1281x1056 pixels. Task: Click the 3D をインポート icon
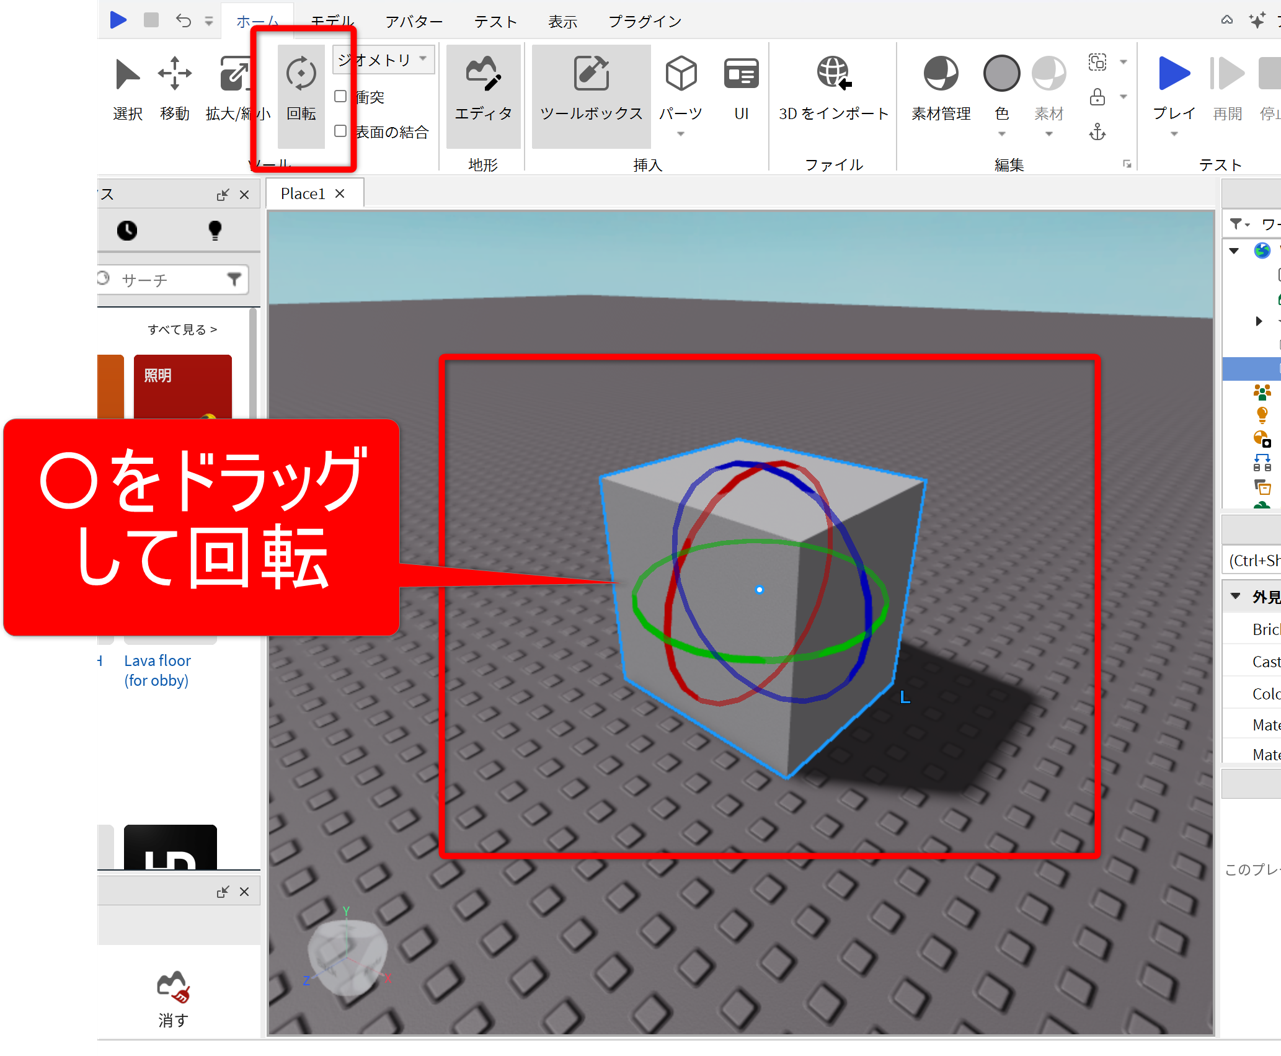[833, 88]
